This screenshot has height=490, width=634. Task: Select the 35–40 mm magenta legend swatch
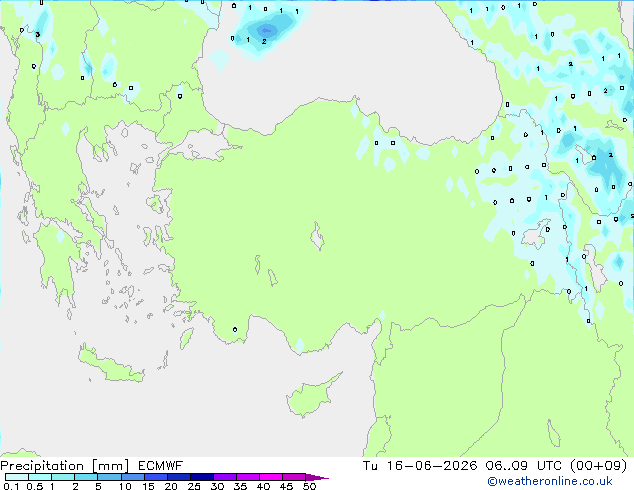(x=247, y=477)
